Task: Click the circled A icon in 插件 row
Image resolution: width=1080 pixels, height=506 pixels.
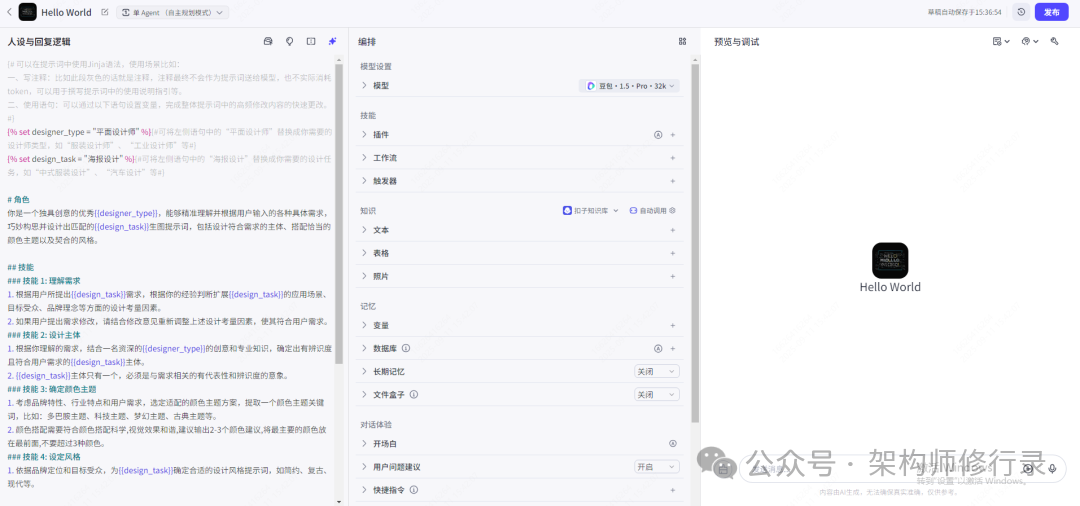Action: click(x=658, y=135)
